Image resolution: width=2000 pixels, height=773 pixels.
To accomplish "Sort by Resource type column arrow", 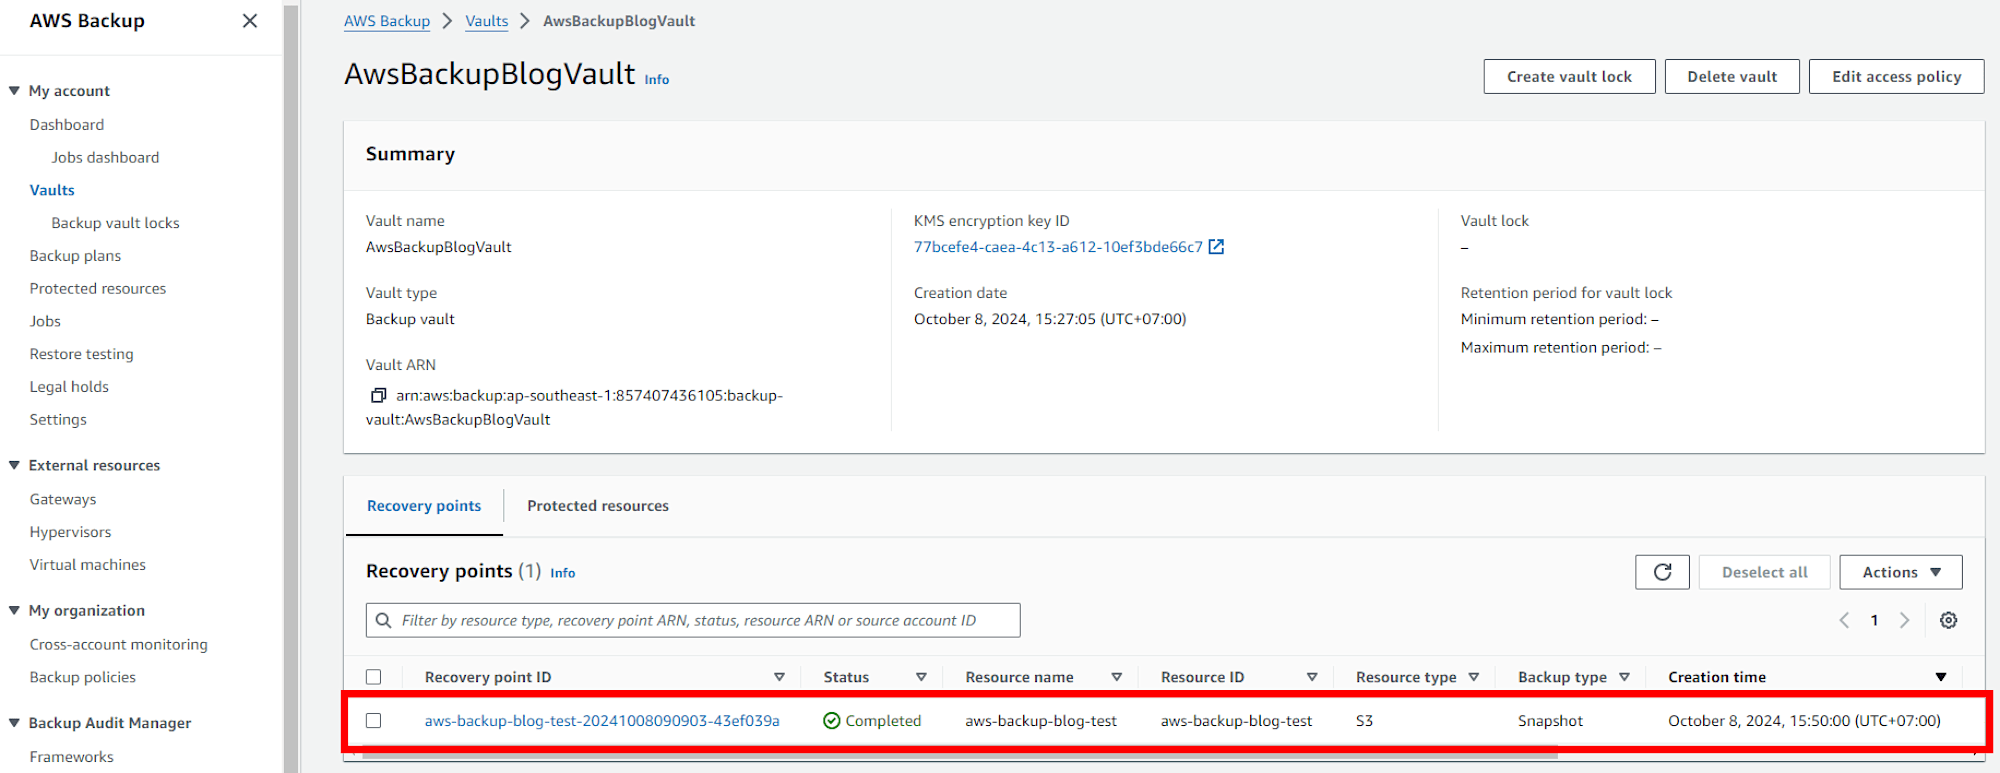I will (1473, 677).
